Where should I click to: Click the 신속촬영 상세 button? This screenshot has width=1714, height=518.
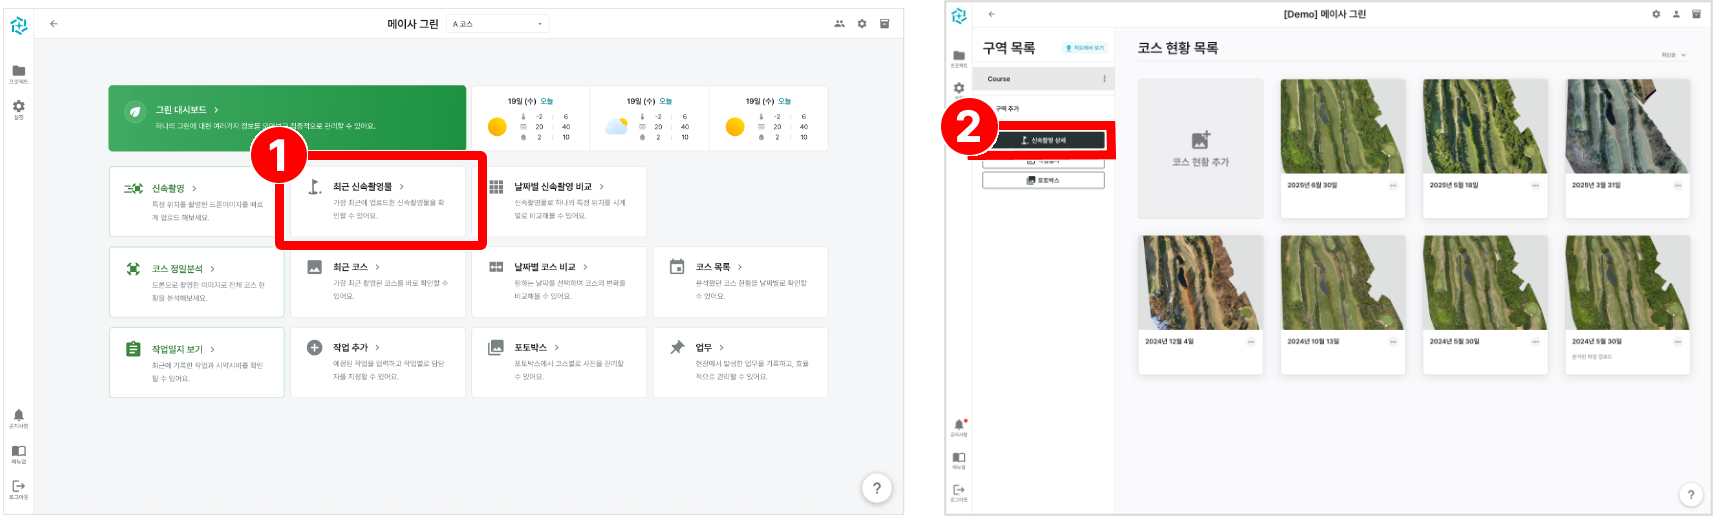tap(1043, 140)
